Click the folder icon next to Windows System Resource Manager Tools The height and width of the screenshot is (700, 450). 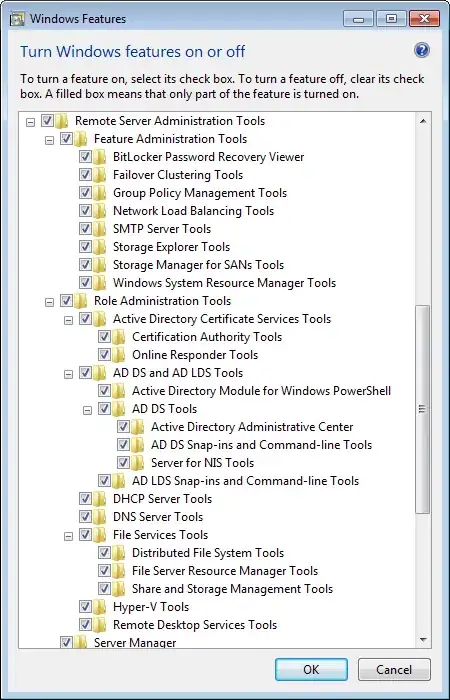click(x=100, y=283)
